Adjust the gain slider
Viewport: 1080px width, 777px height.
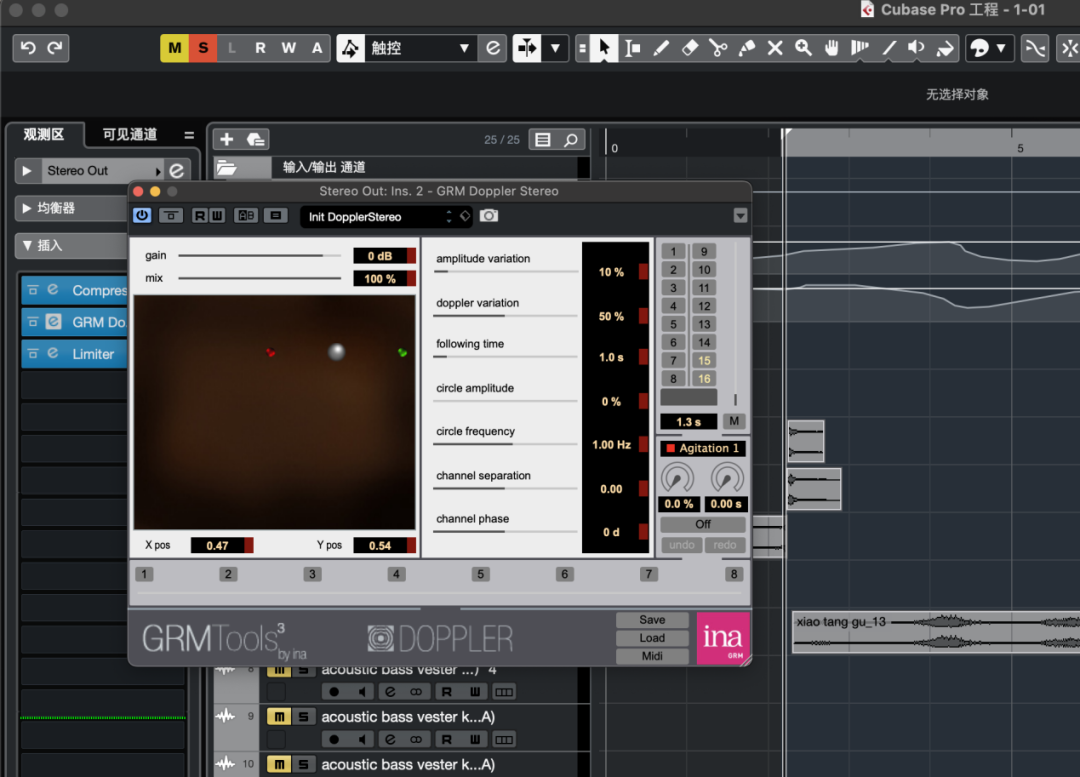click(x=260, y=256)
